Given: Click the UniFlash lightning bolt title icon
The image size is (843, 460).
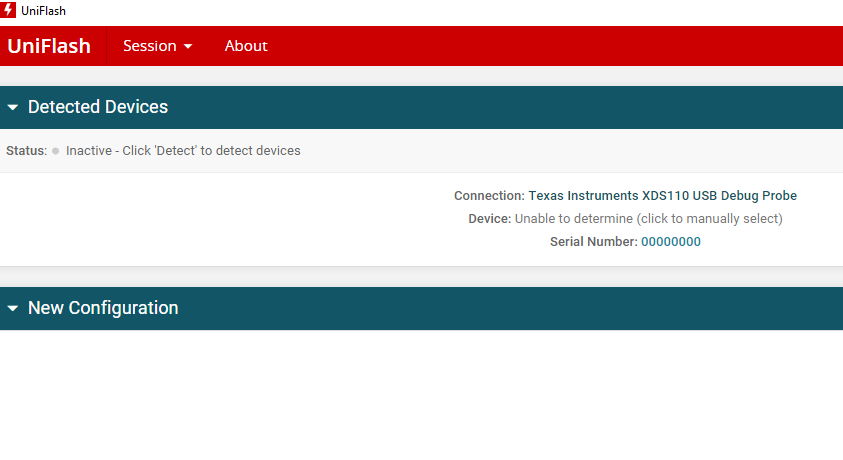Looking at the screenshot, I should tap(8, 10).
